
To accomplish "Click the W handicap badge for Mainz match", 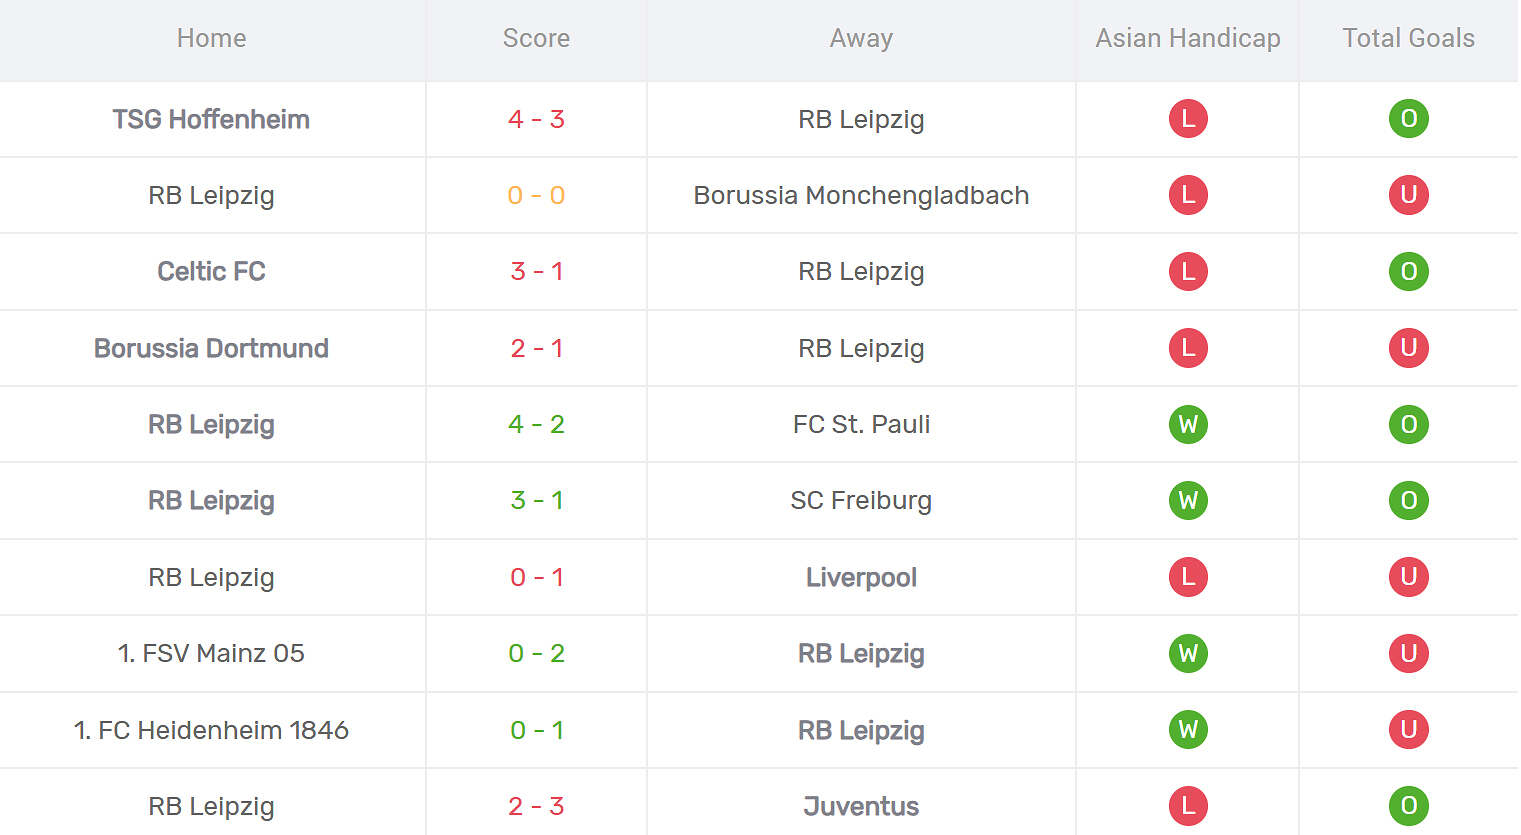I will [x=1188, y=653].
